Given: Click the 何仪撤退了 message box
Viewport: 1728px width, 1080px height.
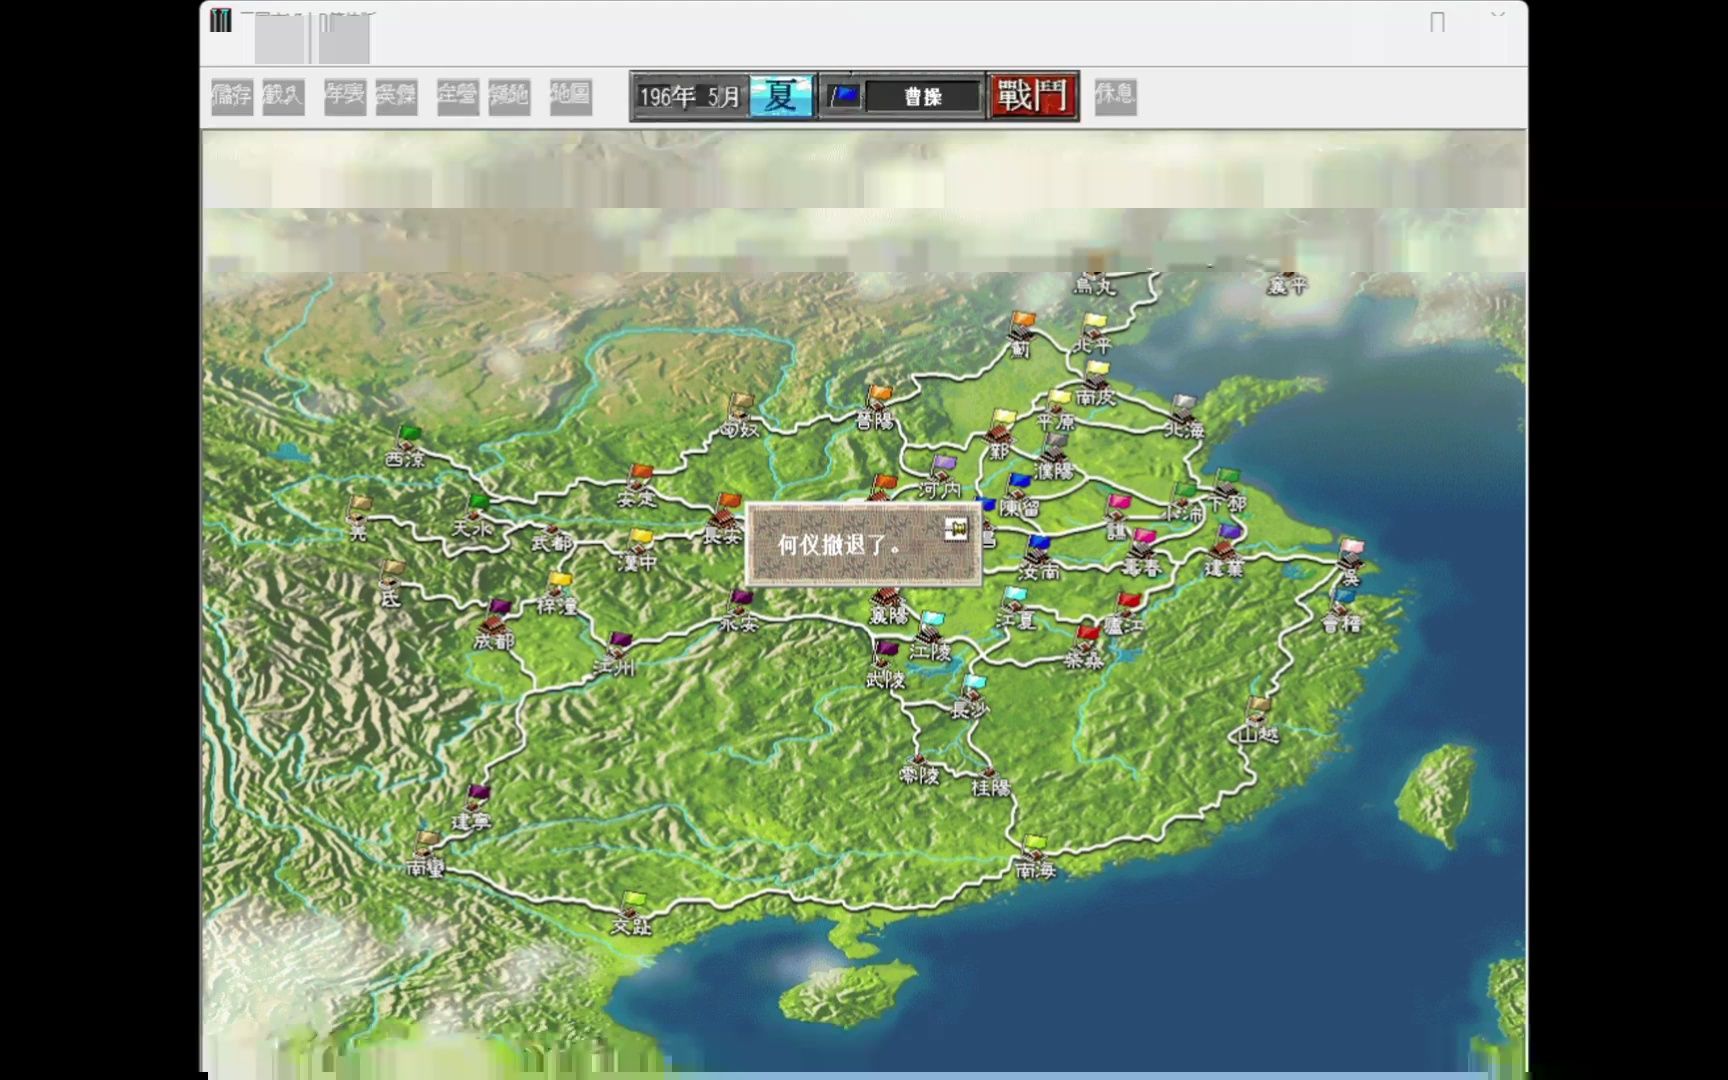Looking at the screenshot, I should tap(863, 545).
